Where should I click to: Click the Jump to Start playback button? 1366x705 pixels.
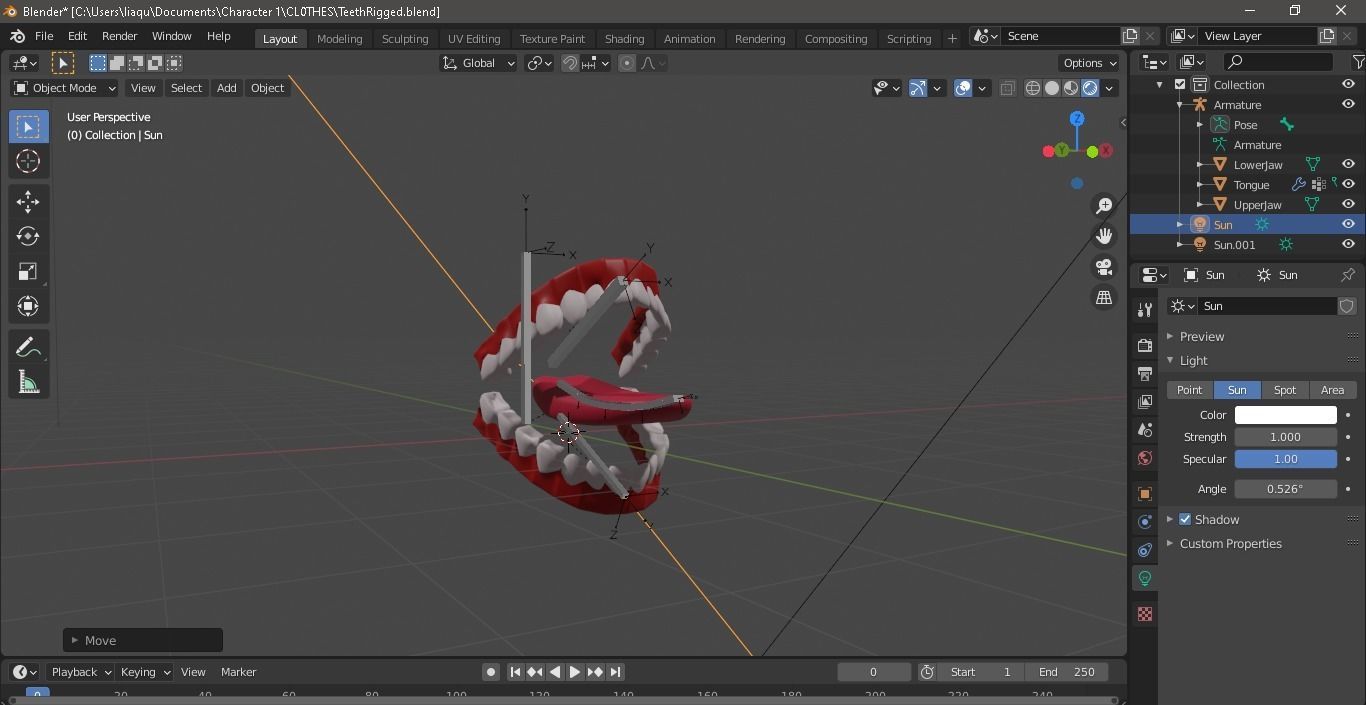514,672
